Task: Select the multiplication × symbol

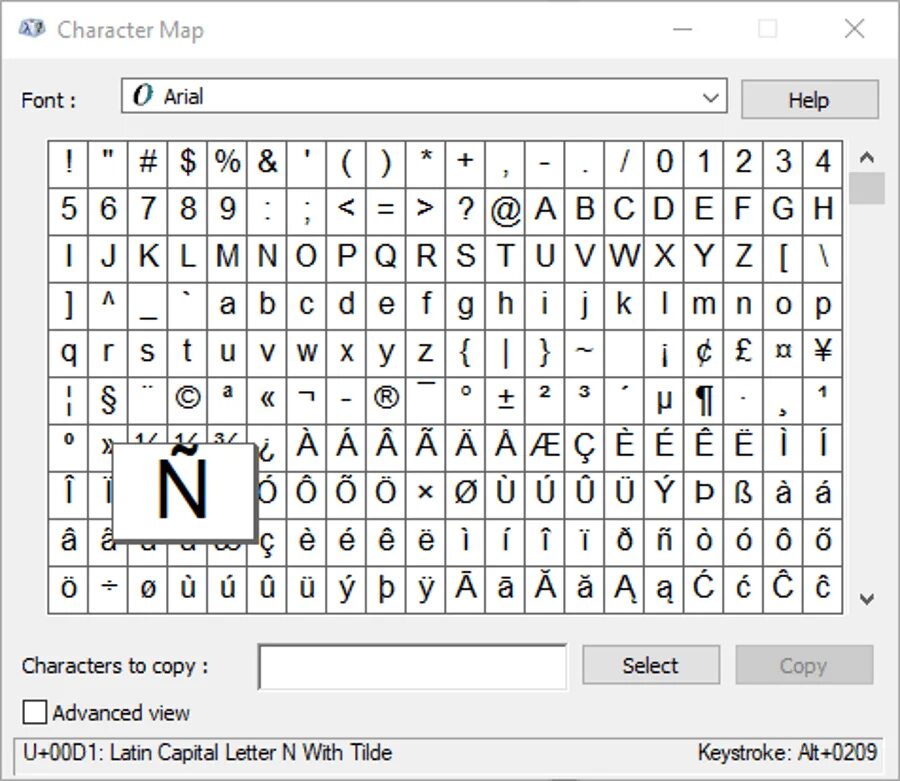Action: click(x=425, y=493)
